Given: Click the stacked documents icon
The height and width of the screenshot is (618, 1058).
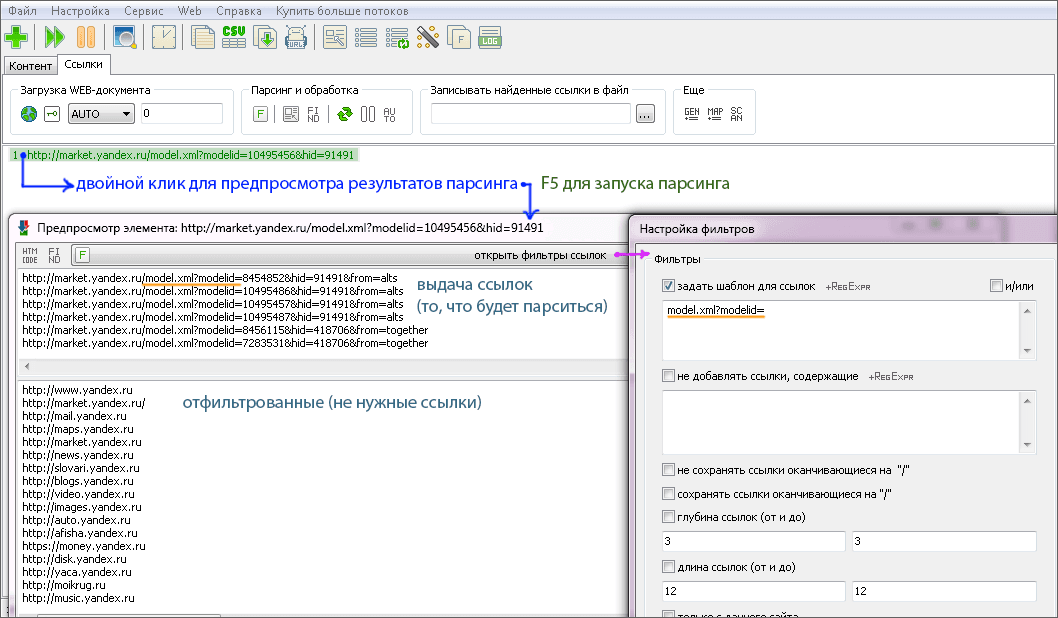Looking at the screenshot, I should pyautogui.click(x=202, y=37).
